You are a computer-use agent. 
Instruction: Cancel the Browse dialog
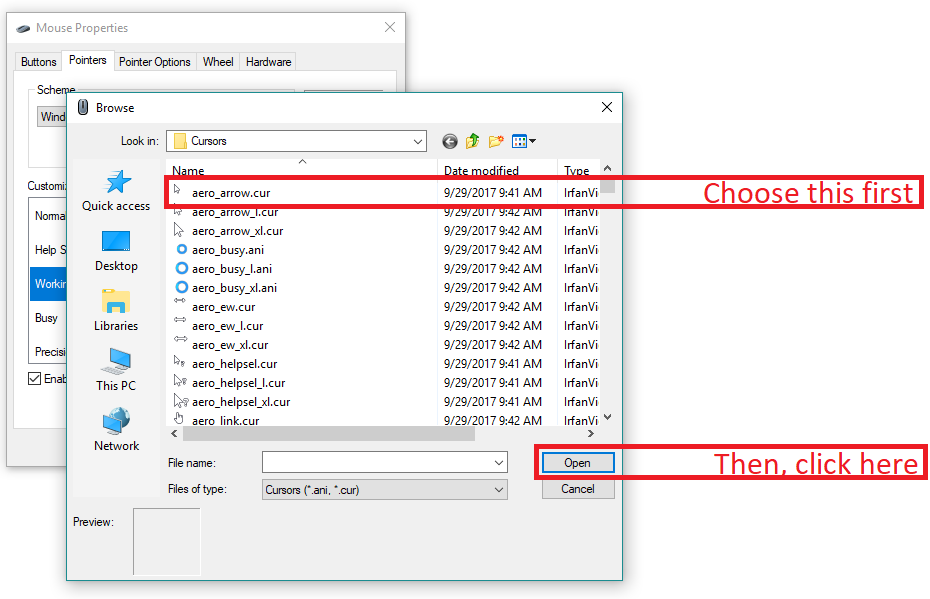tap(578, 489)
